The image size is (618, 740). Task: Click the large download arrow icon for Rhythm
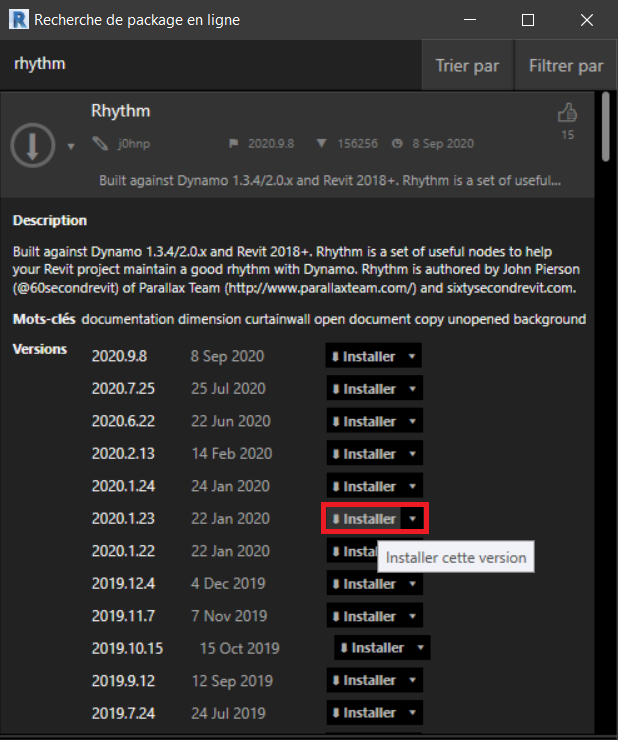click(x=32, y=145)
